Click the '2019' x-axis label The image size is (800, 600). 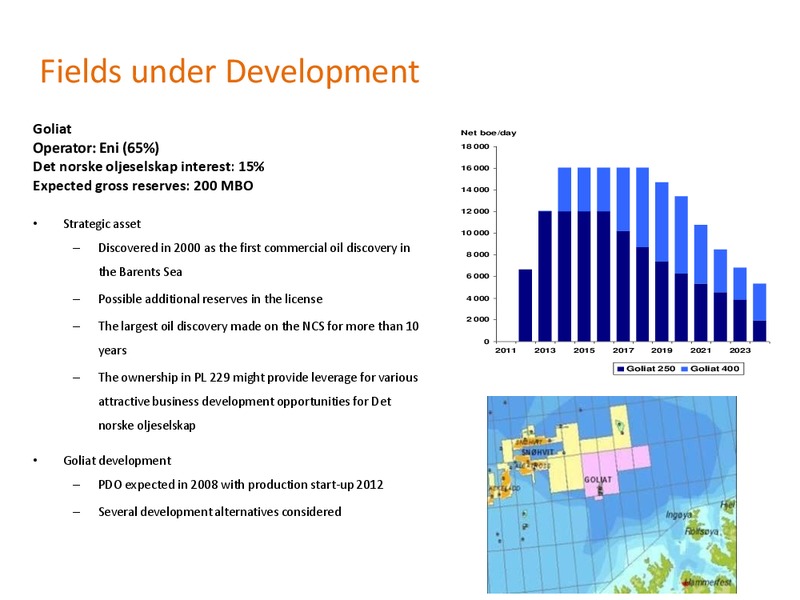point(662,351)
